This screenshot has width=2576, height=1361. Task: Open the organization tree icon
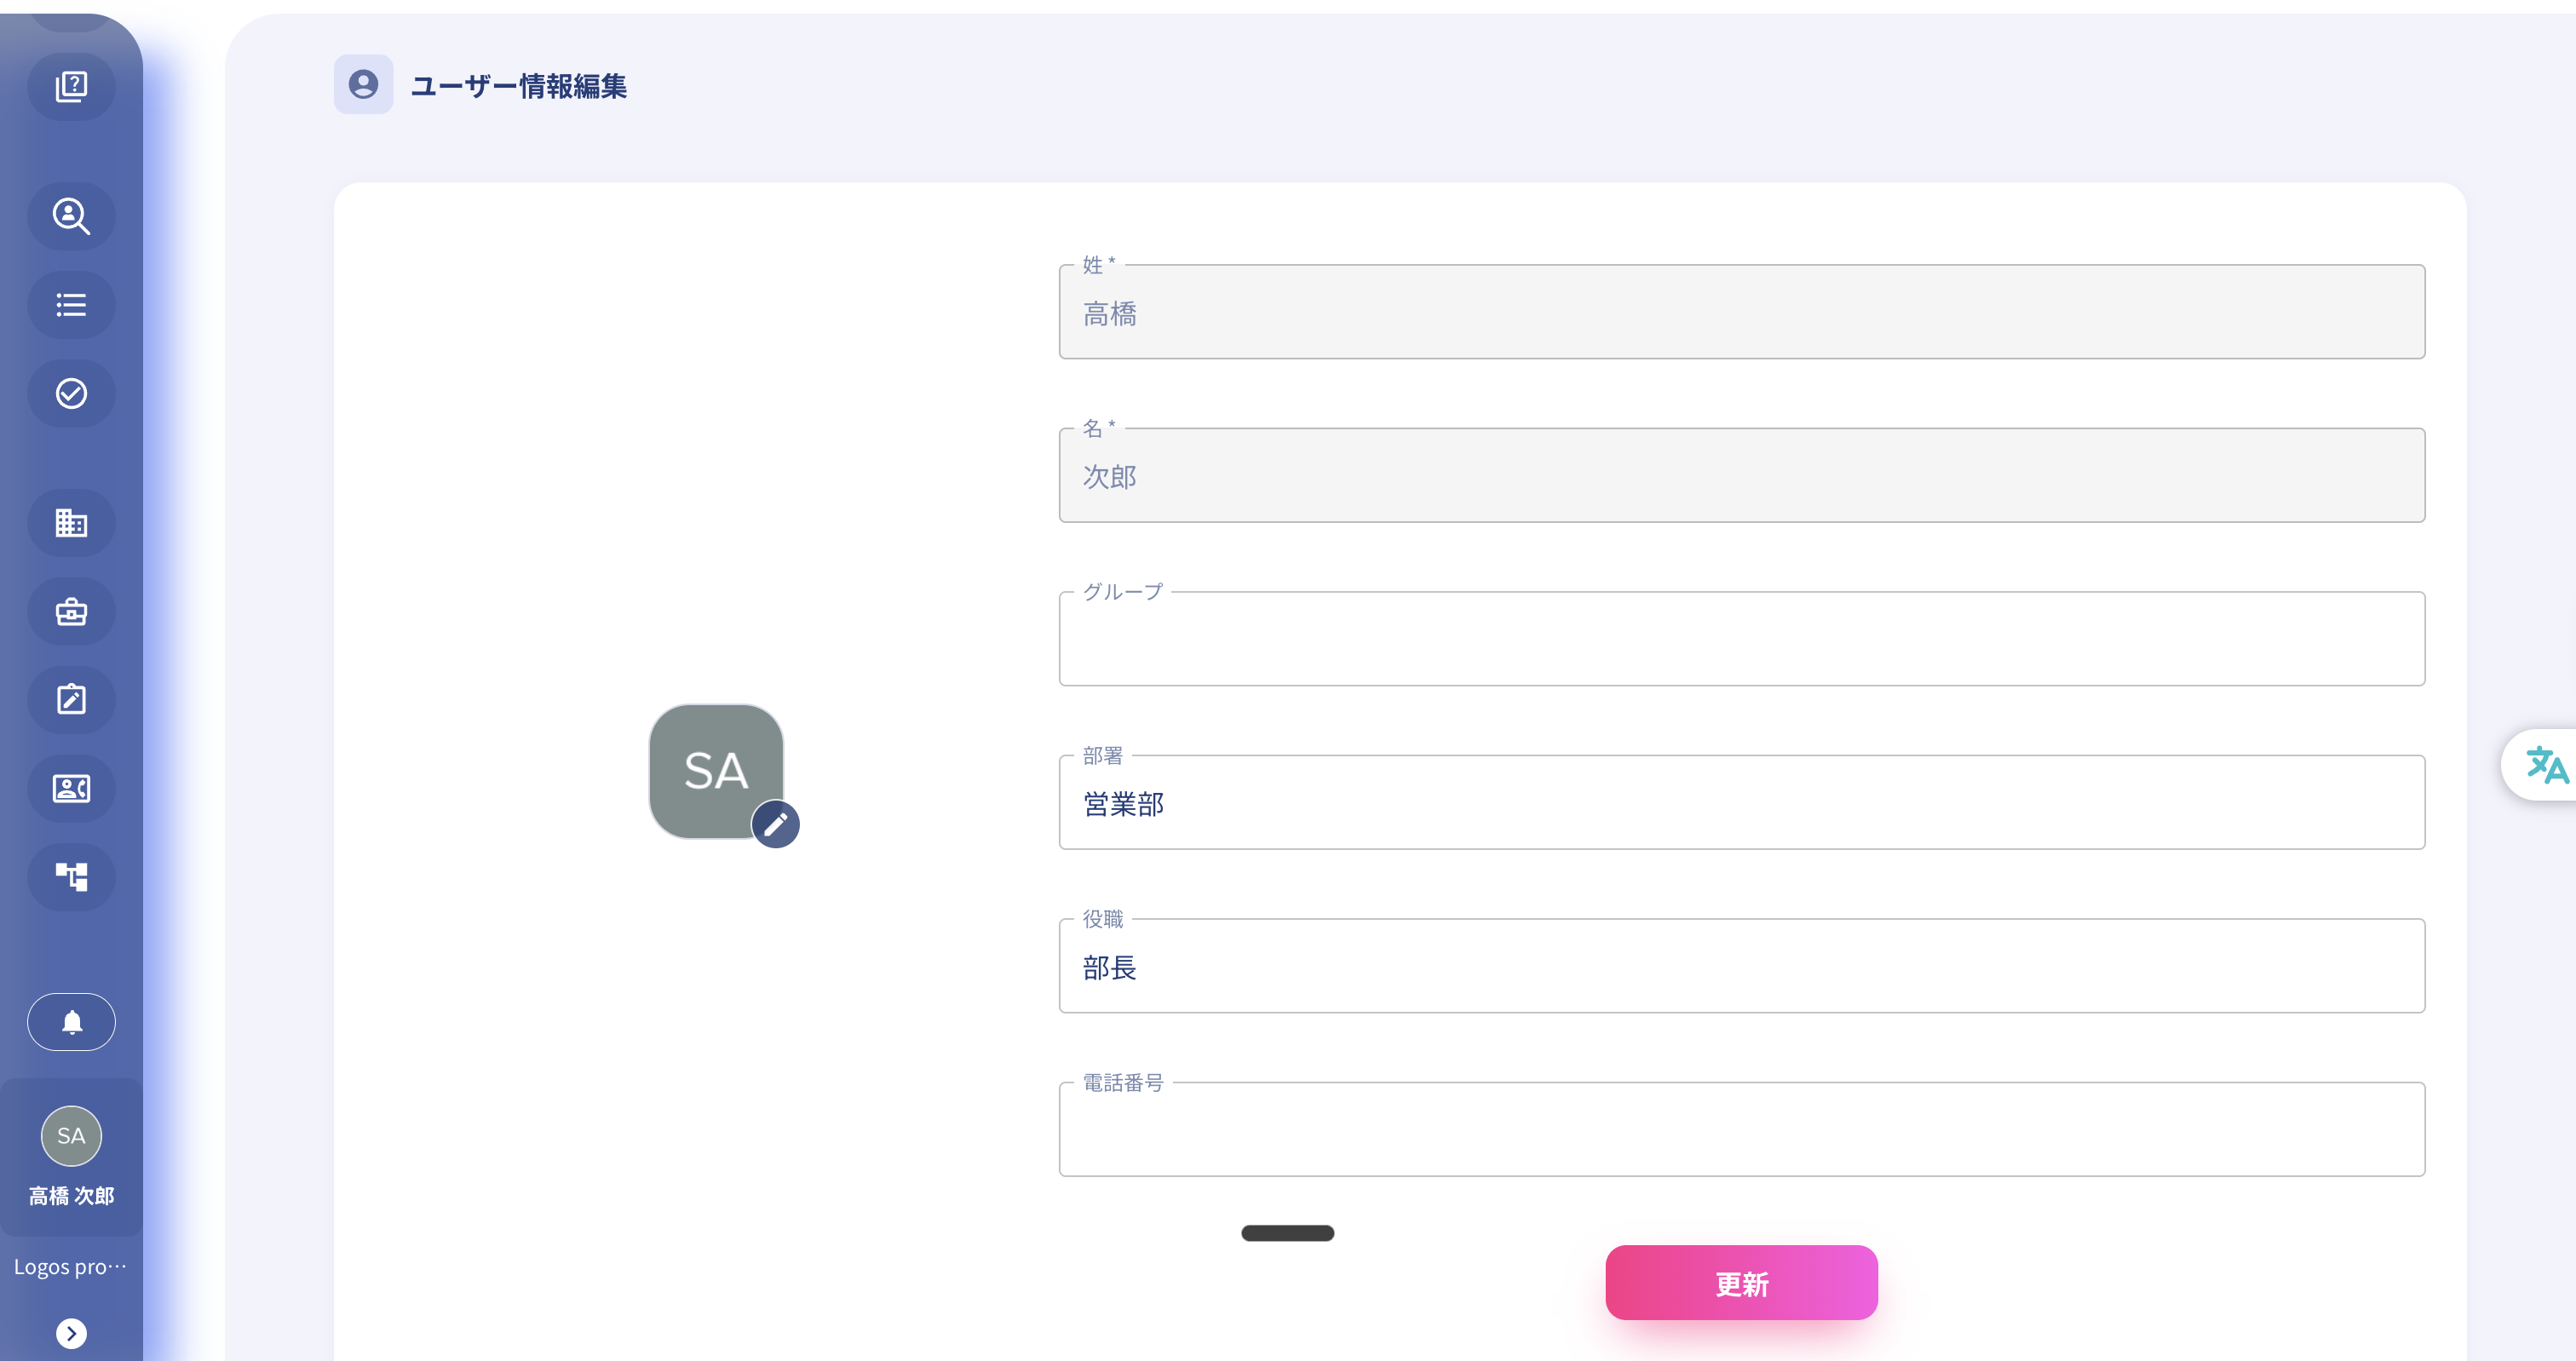(x=71, y=877)
